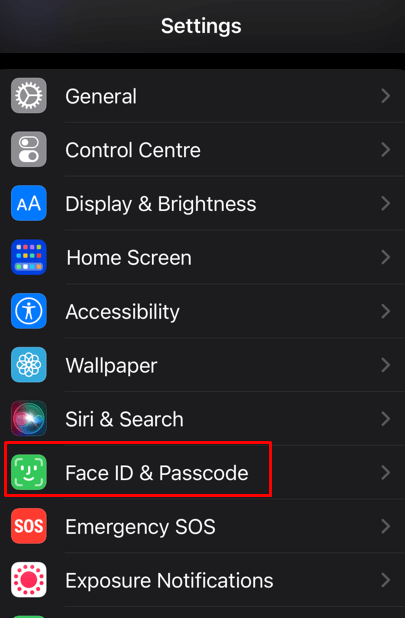
Task: Tap the Exposure Notifications icon
Action: point(29,580)
